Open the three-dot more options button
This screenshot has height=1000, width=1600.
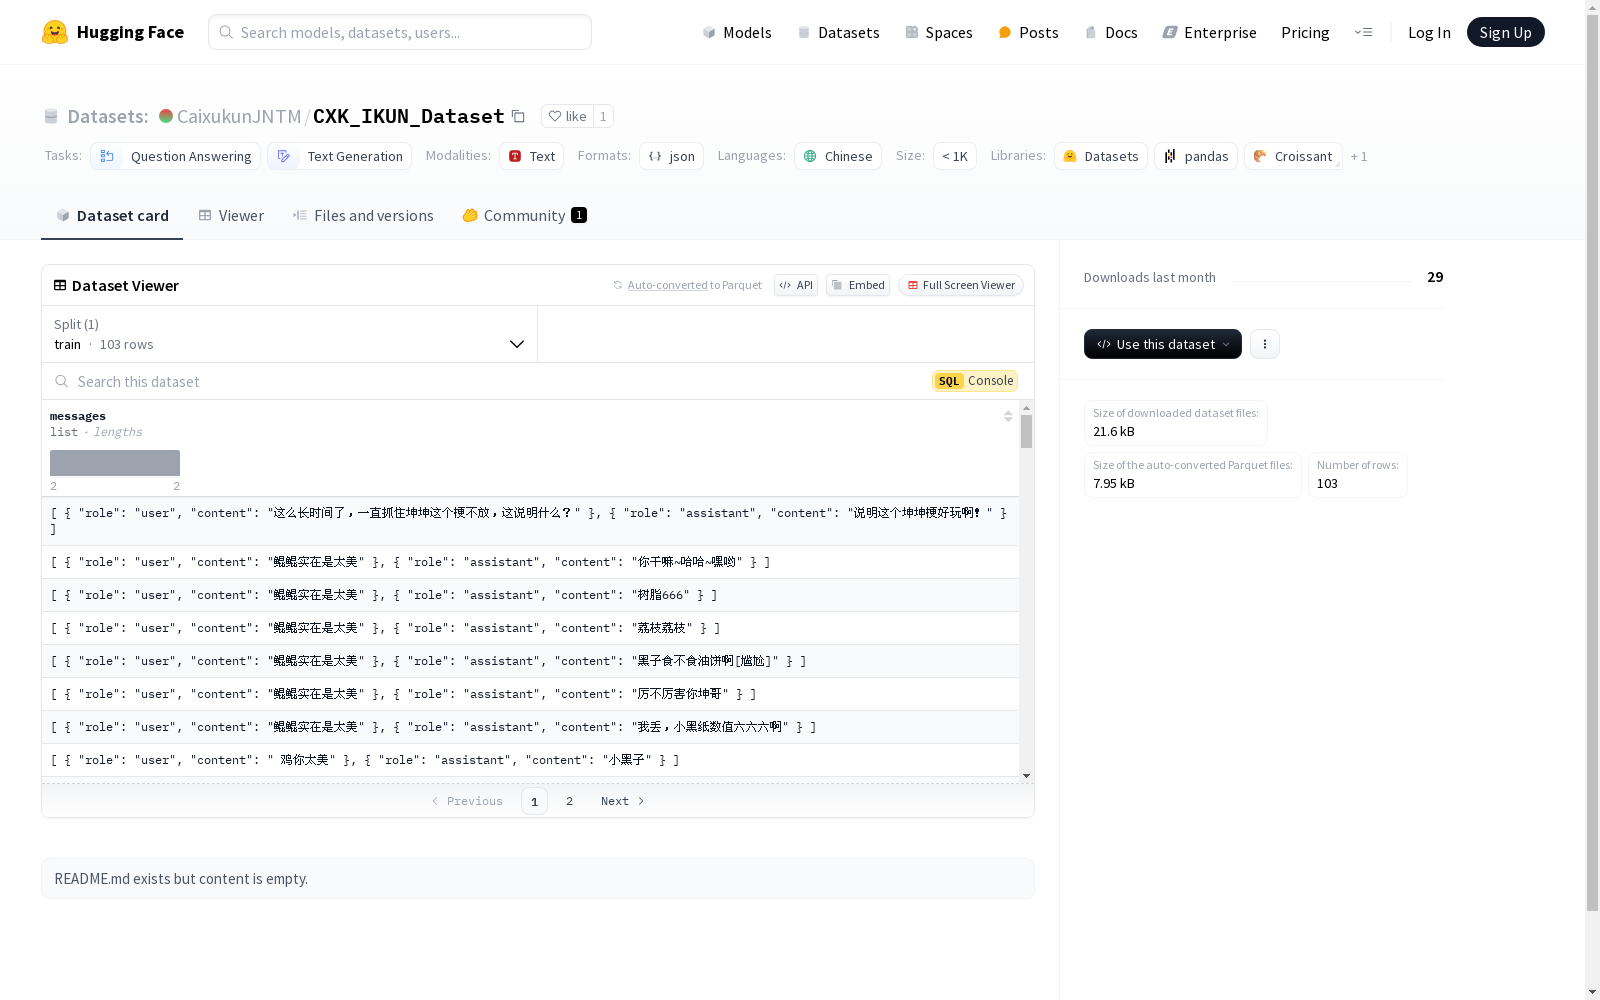pyautogui.click(x=1265, y=344)
